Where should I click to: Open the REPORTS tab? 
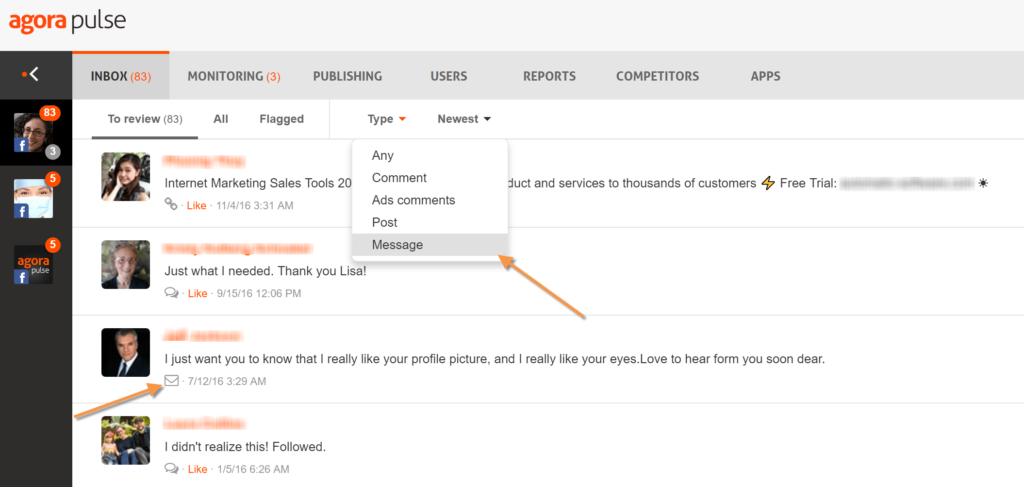click(x=549, y=76)
